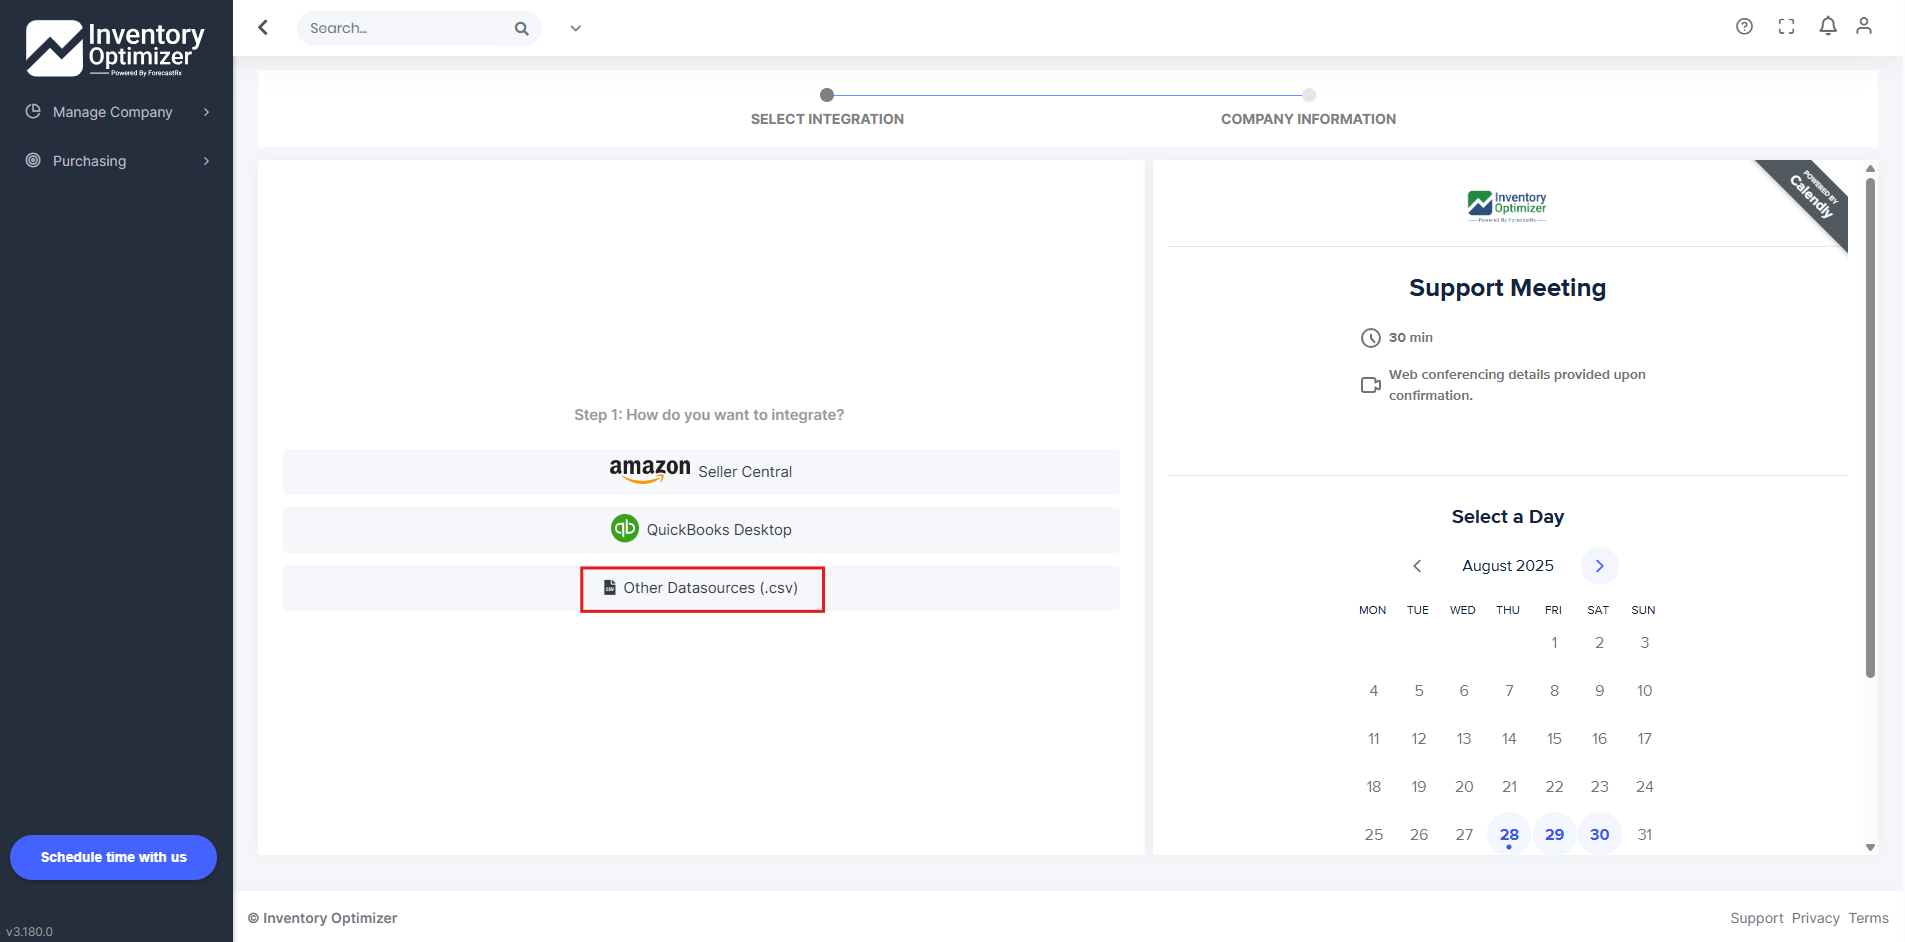Click the clock icon beside 30 min
1905x942 pixels.
point(1370,338)
